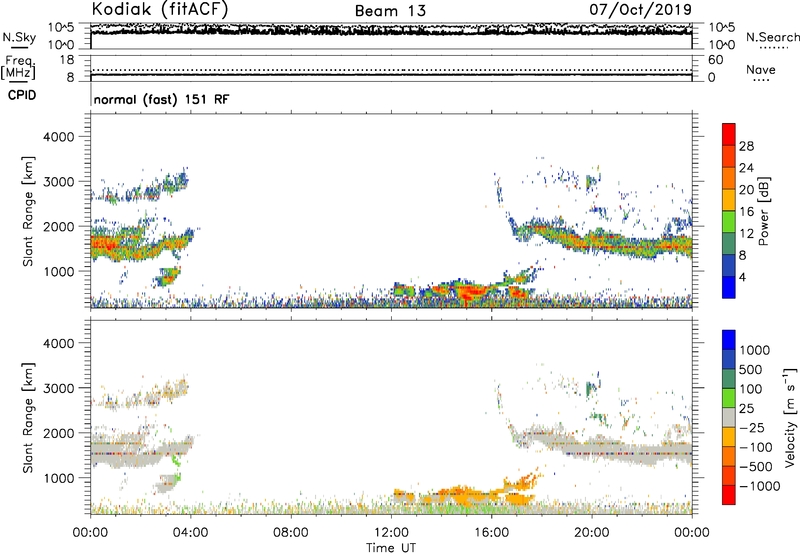
Task: Click the "16:00" time tick label
Action: point(491,533)
